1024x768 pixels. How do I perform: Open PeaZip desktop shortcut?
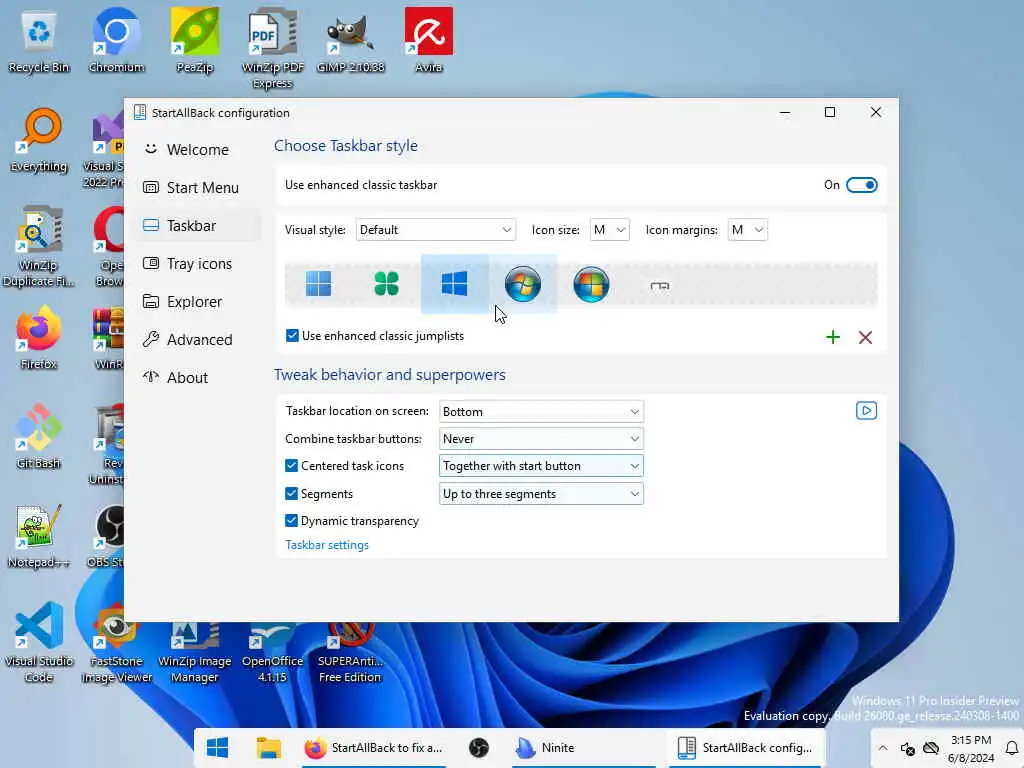[x=195, y=40]
